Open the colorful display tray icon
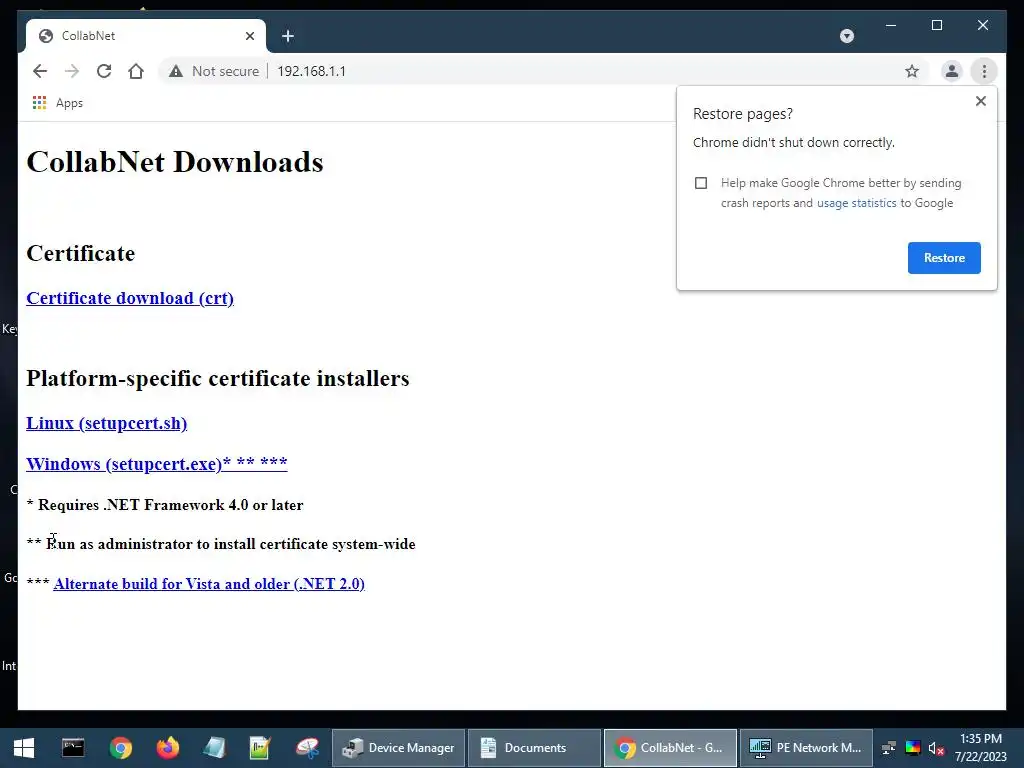1024x768 pixels. click(912, 748)
